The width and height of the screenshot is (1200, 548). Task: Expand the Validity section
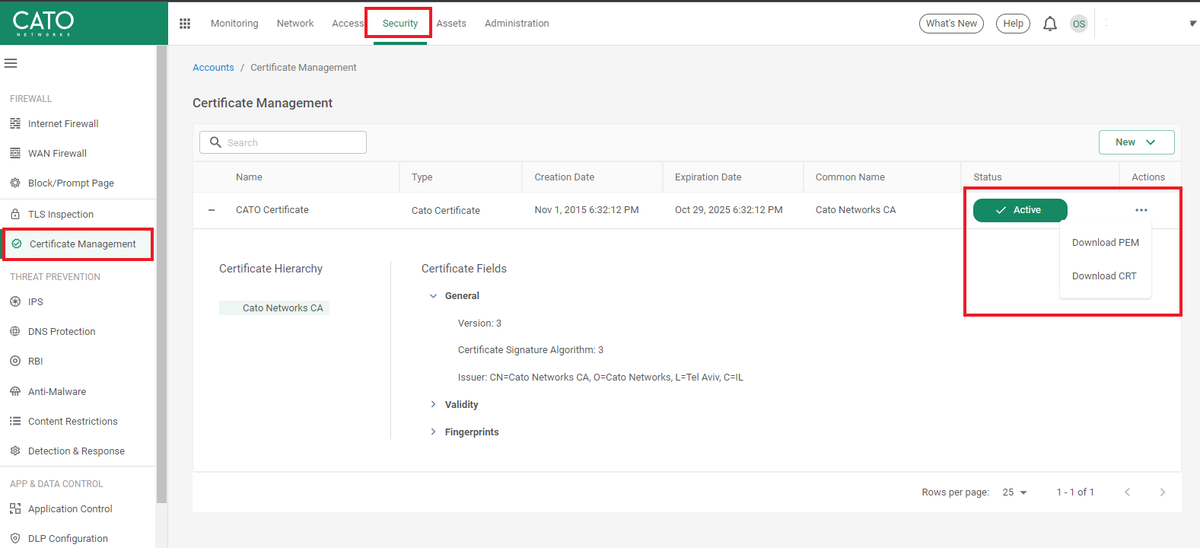[433, 404]
